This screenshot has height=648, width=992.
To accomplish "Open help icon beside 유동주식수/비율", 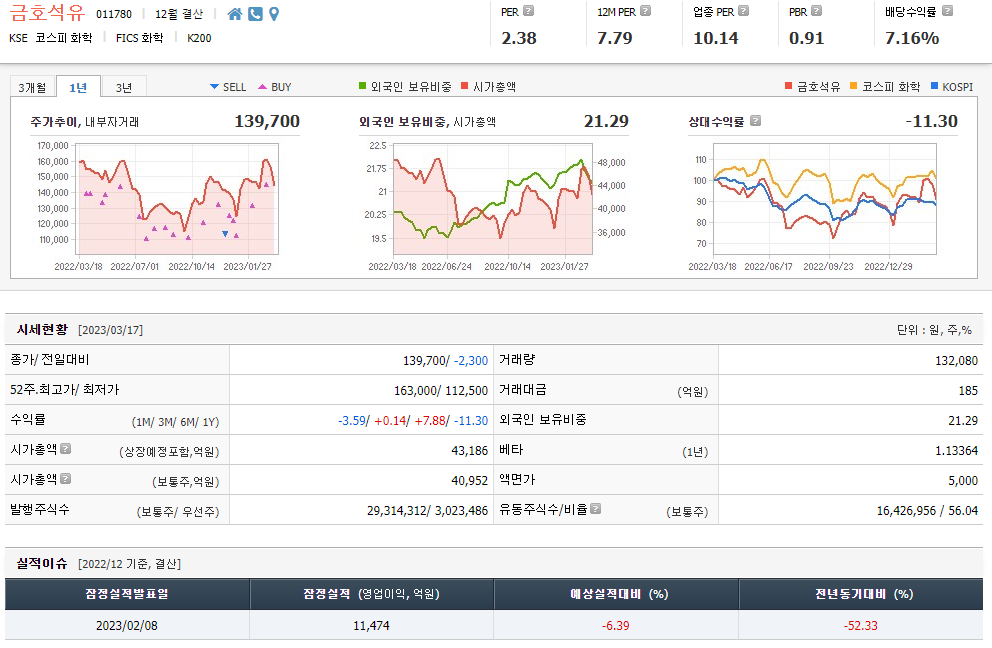I will point(595,508).
